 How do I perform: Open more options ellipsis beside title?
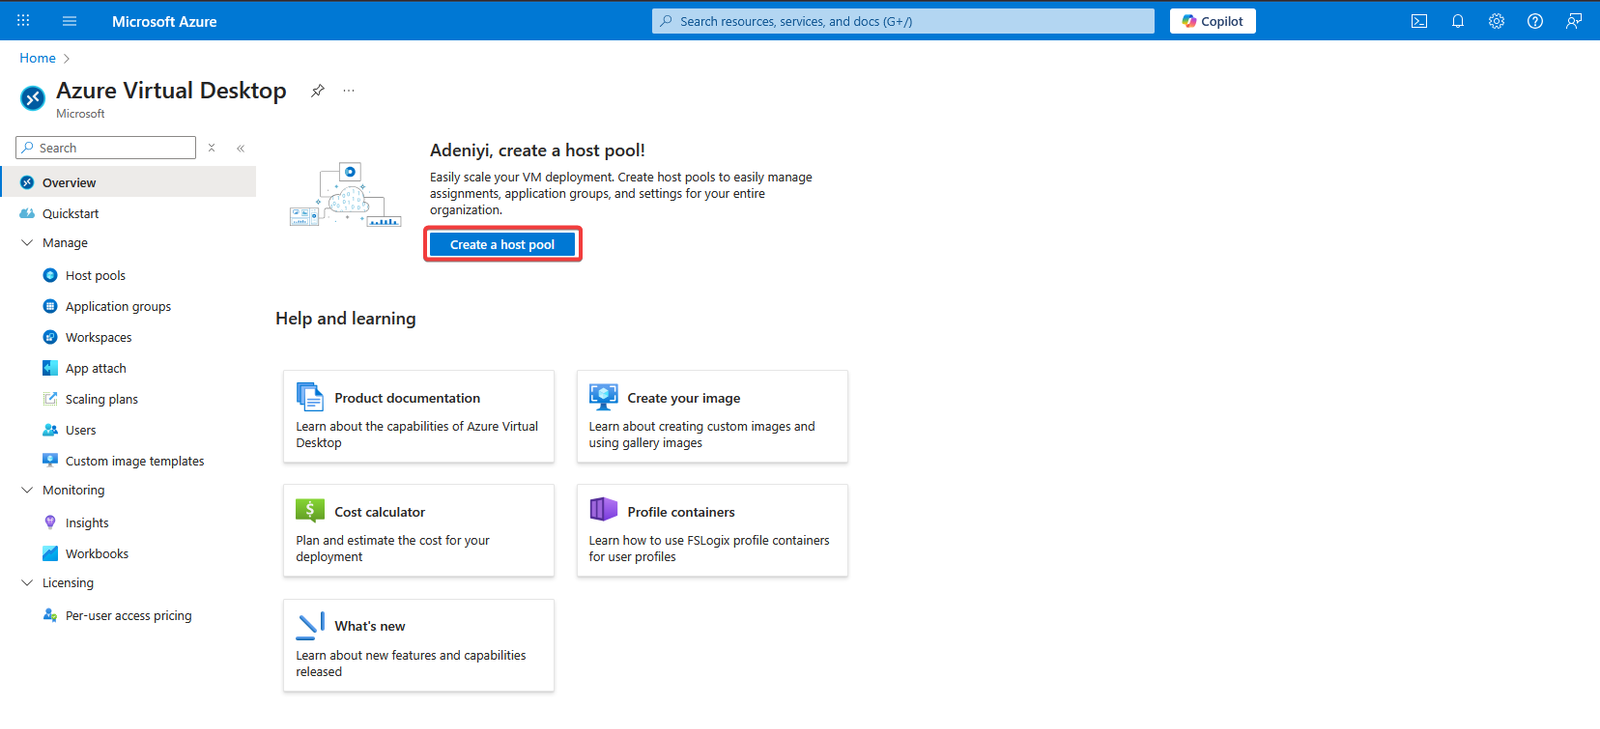point(349,91)
